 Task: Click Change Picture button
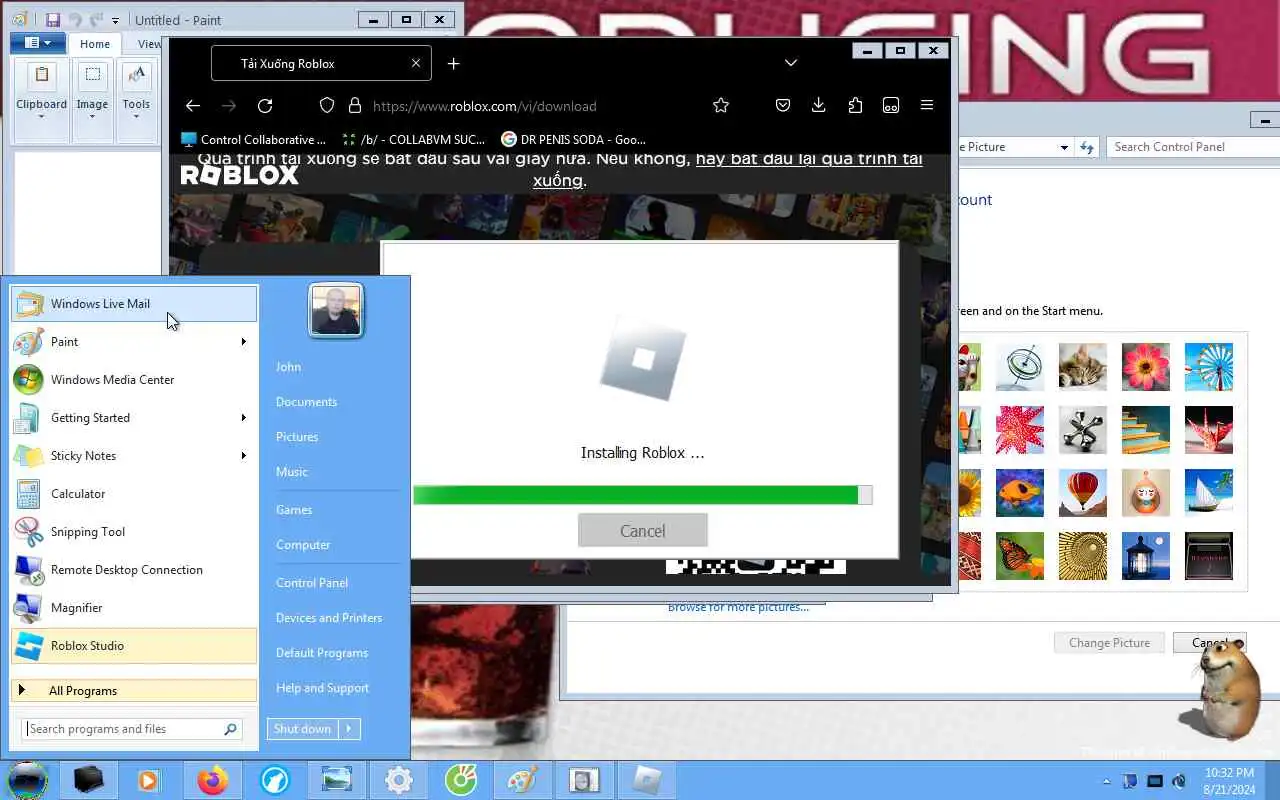point(1109,643)
